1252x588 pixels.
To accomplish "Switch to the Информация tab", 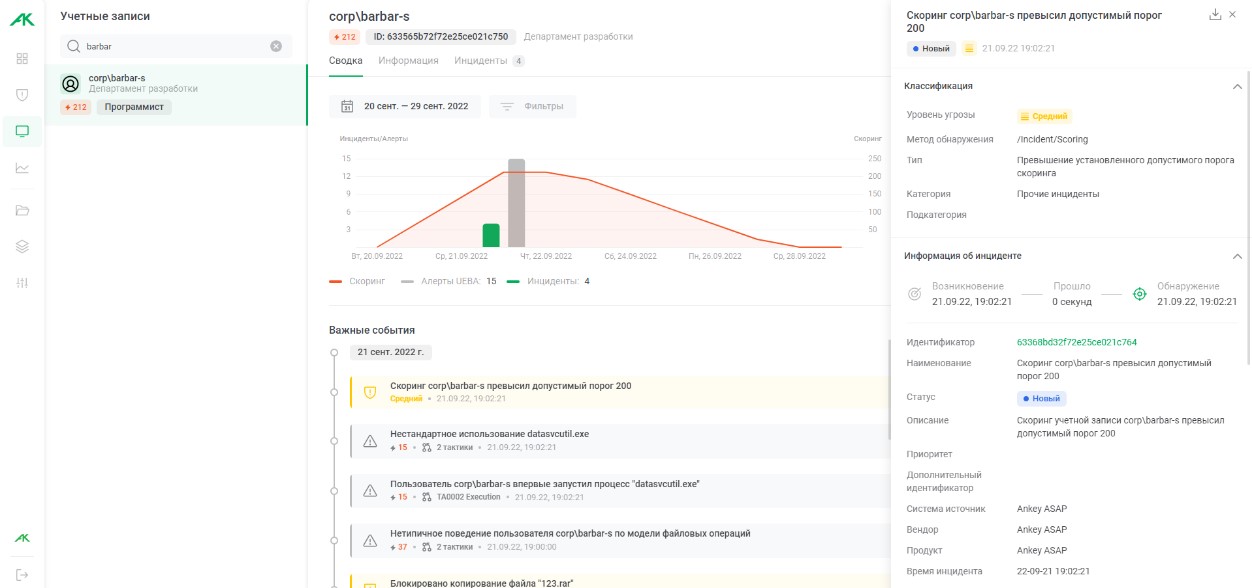I will coord(408,61).
